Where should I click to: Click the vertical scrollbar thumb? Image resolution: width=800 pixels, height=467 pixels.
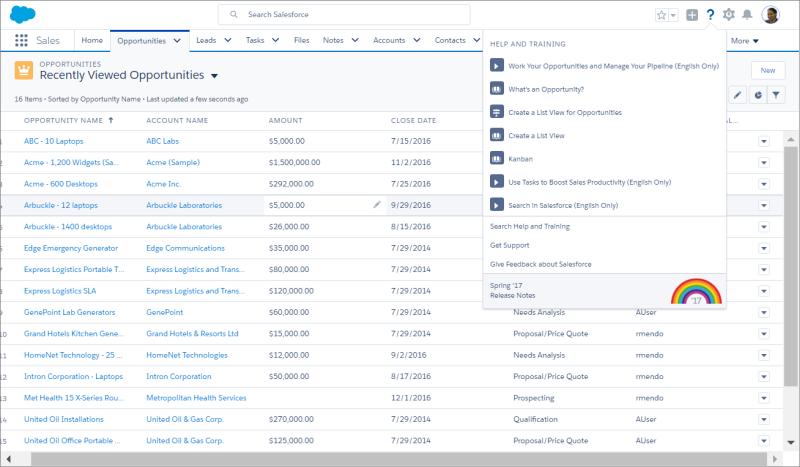click(790, 265)
